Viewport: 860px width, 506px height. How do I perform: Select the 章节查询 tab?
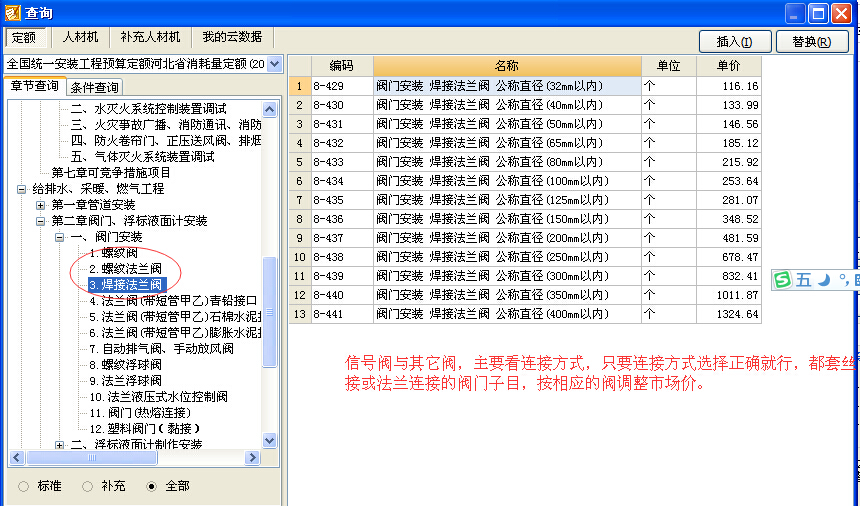tap(35, 86)
